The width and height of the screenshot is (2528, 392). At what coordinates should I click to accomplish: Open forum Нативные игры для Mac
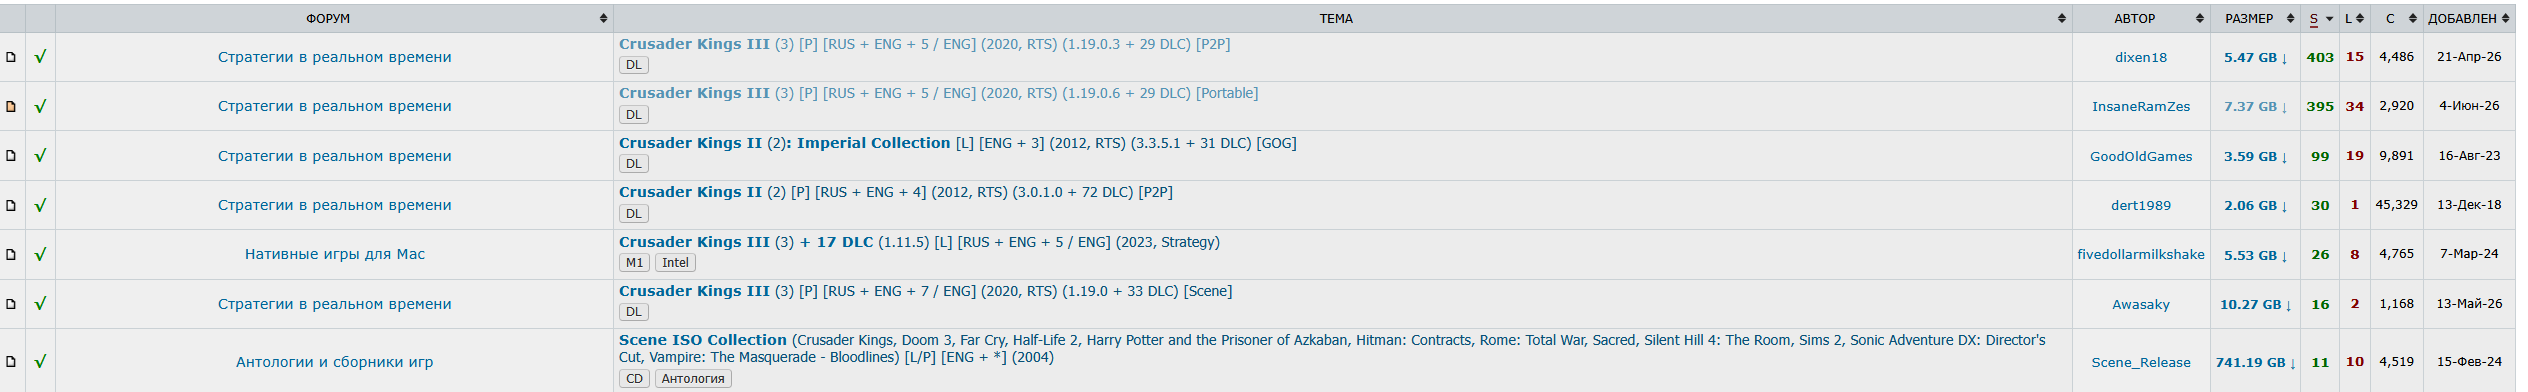pyautogui.click(x=335, y=255)
